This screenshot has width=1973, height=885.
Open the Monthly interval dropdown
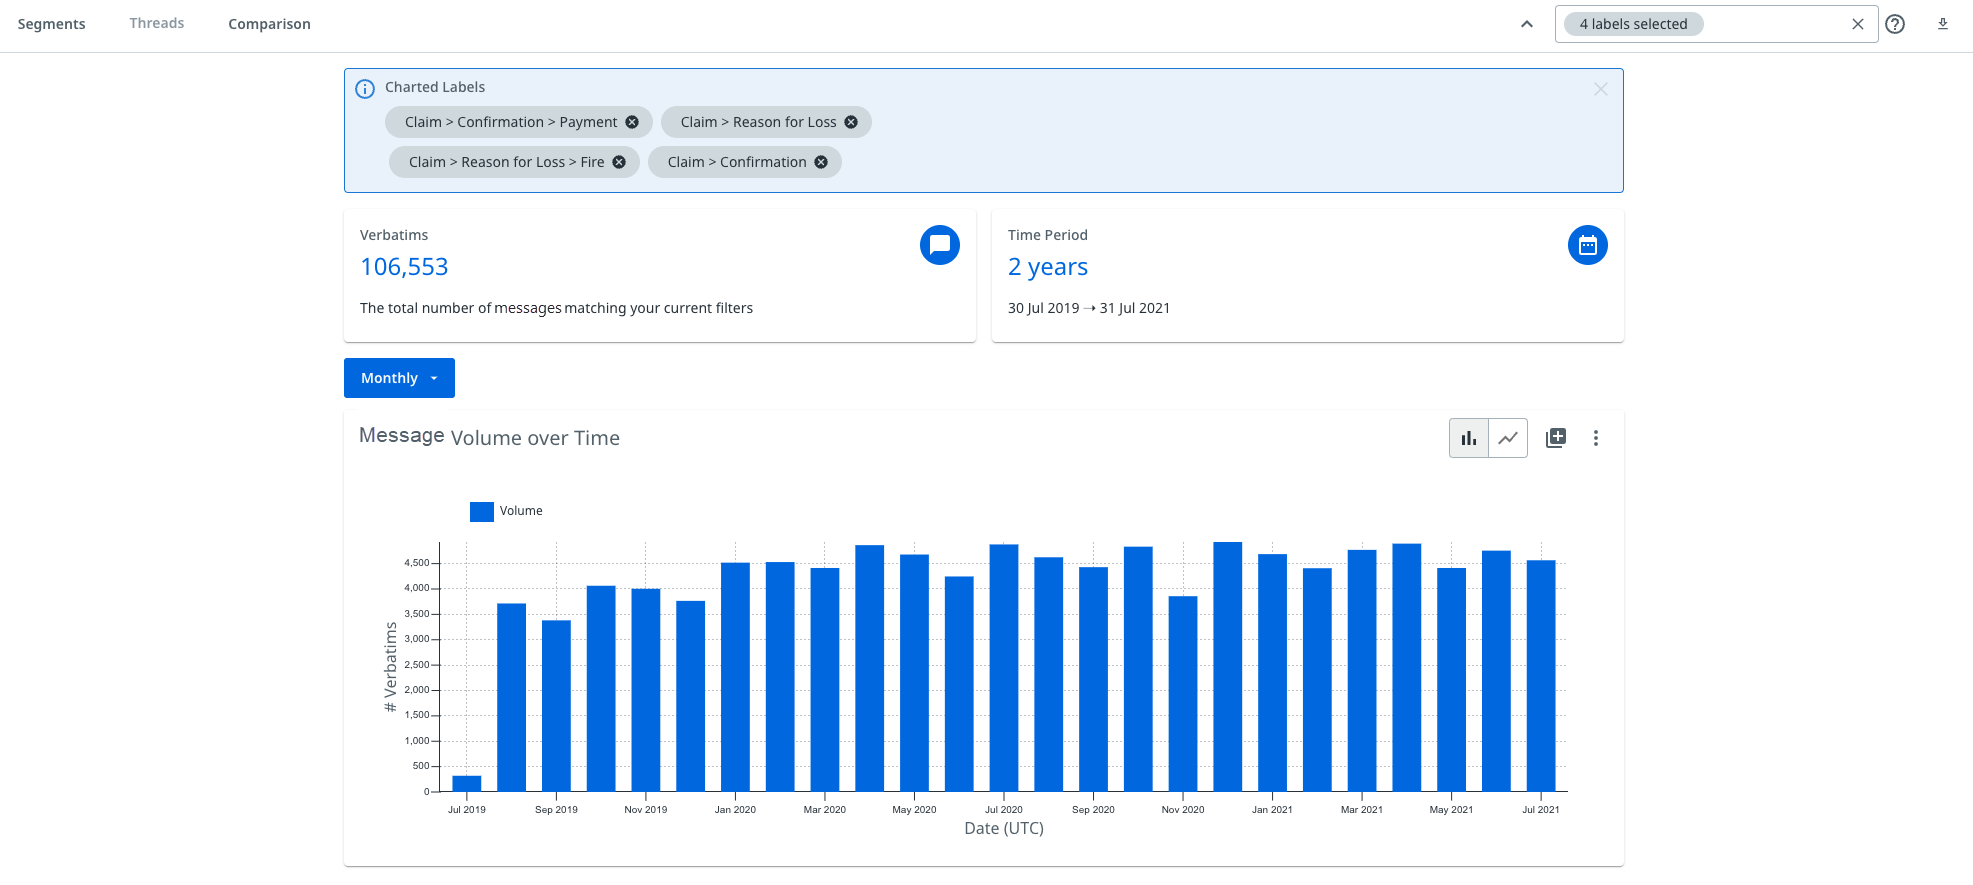(x=399, y=378)
